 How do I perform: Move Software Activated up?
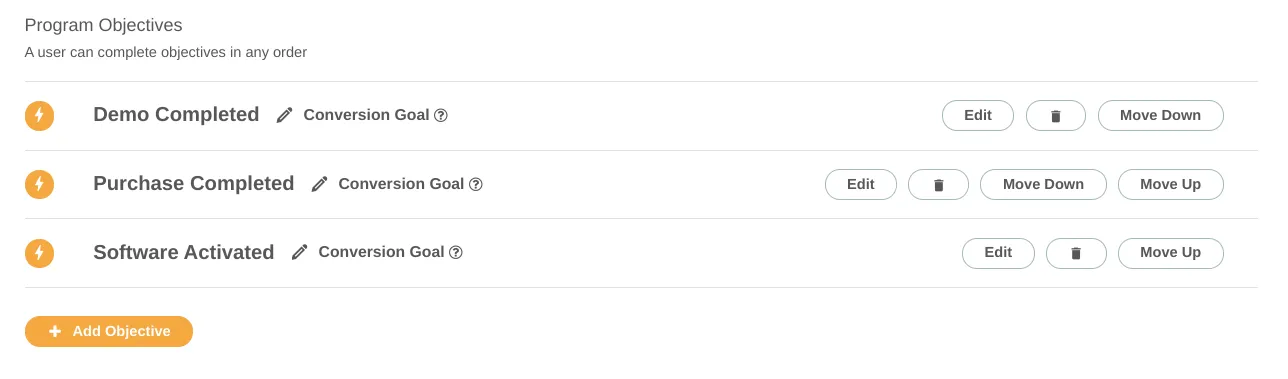pyautogui.click(x=1171, y=254)
